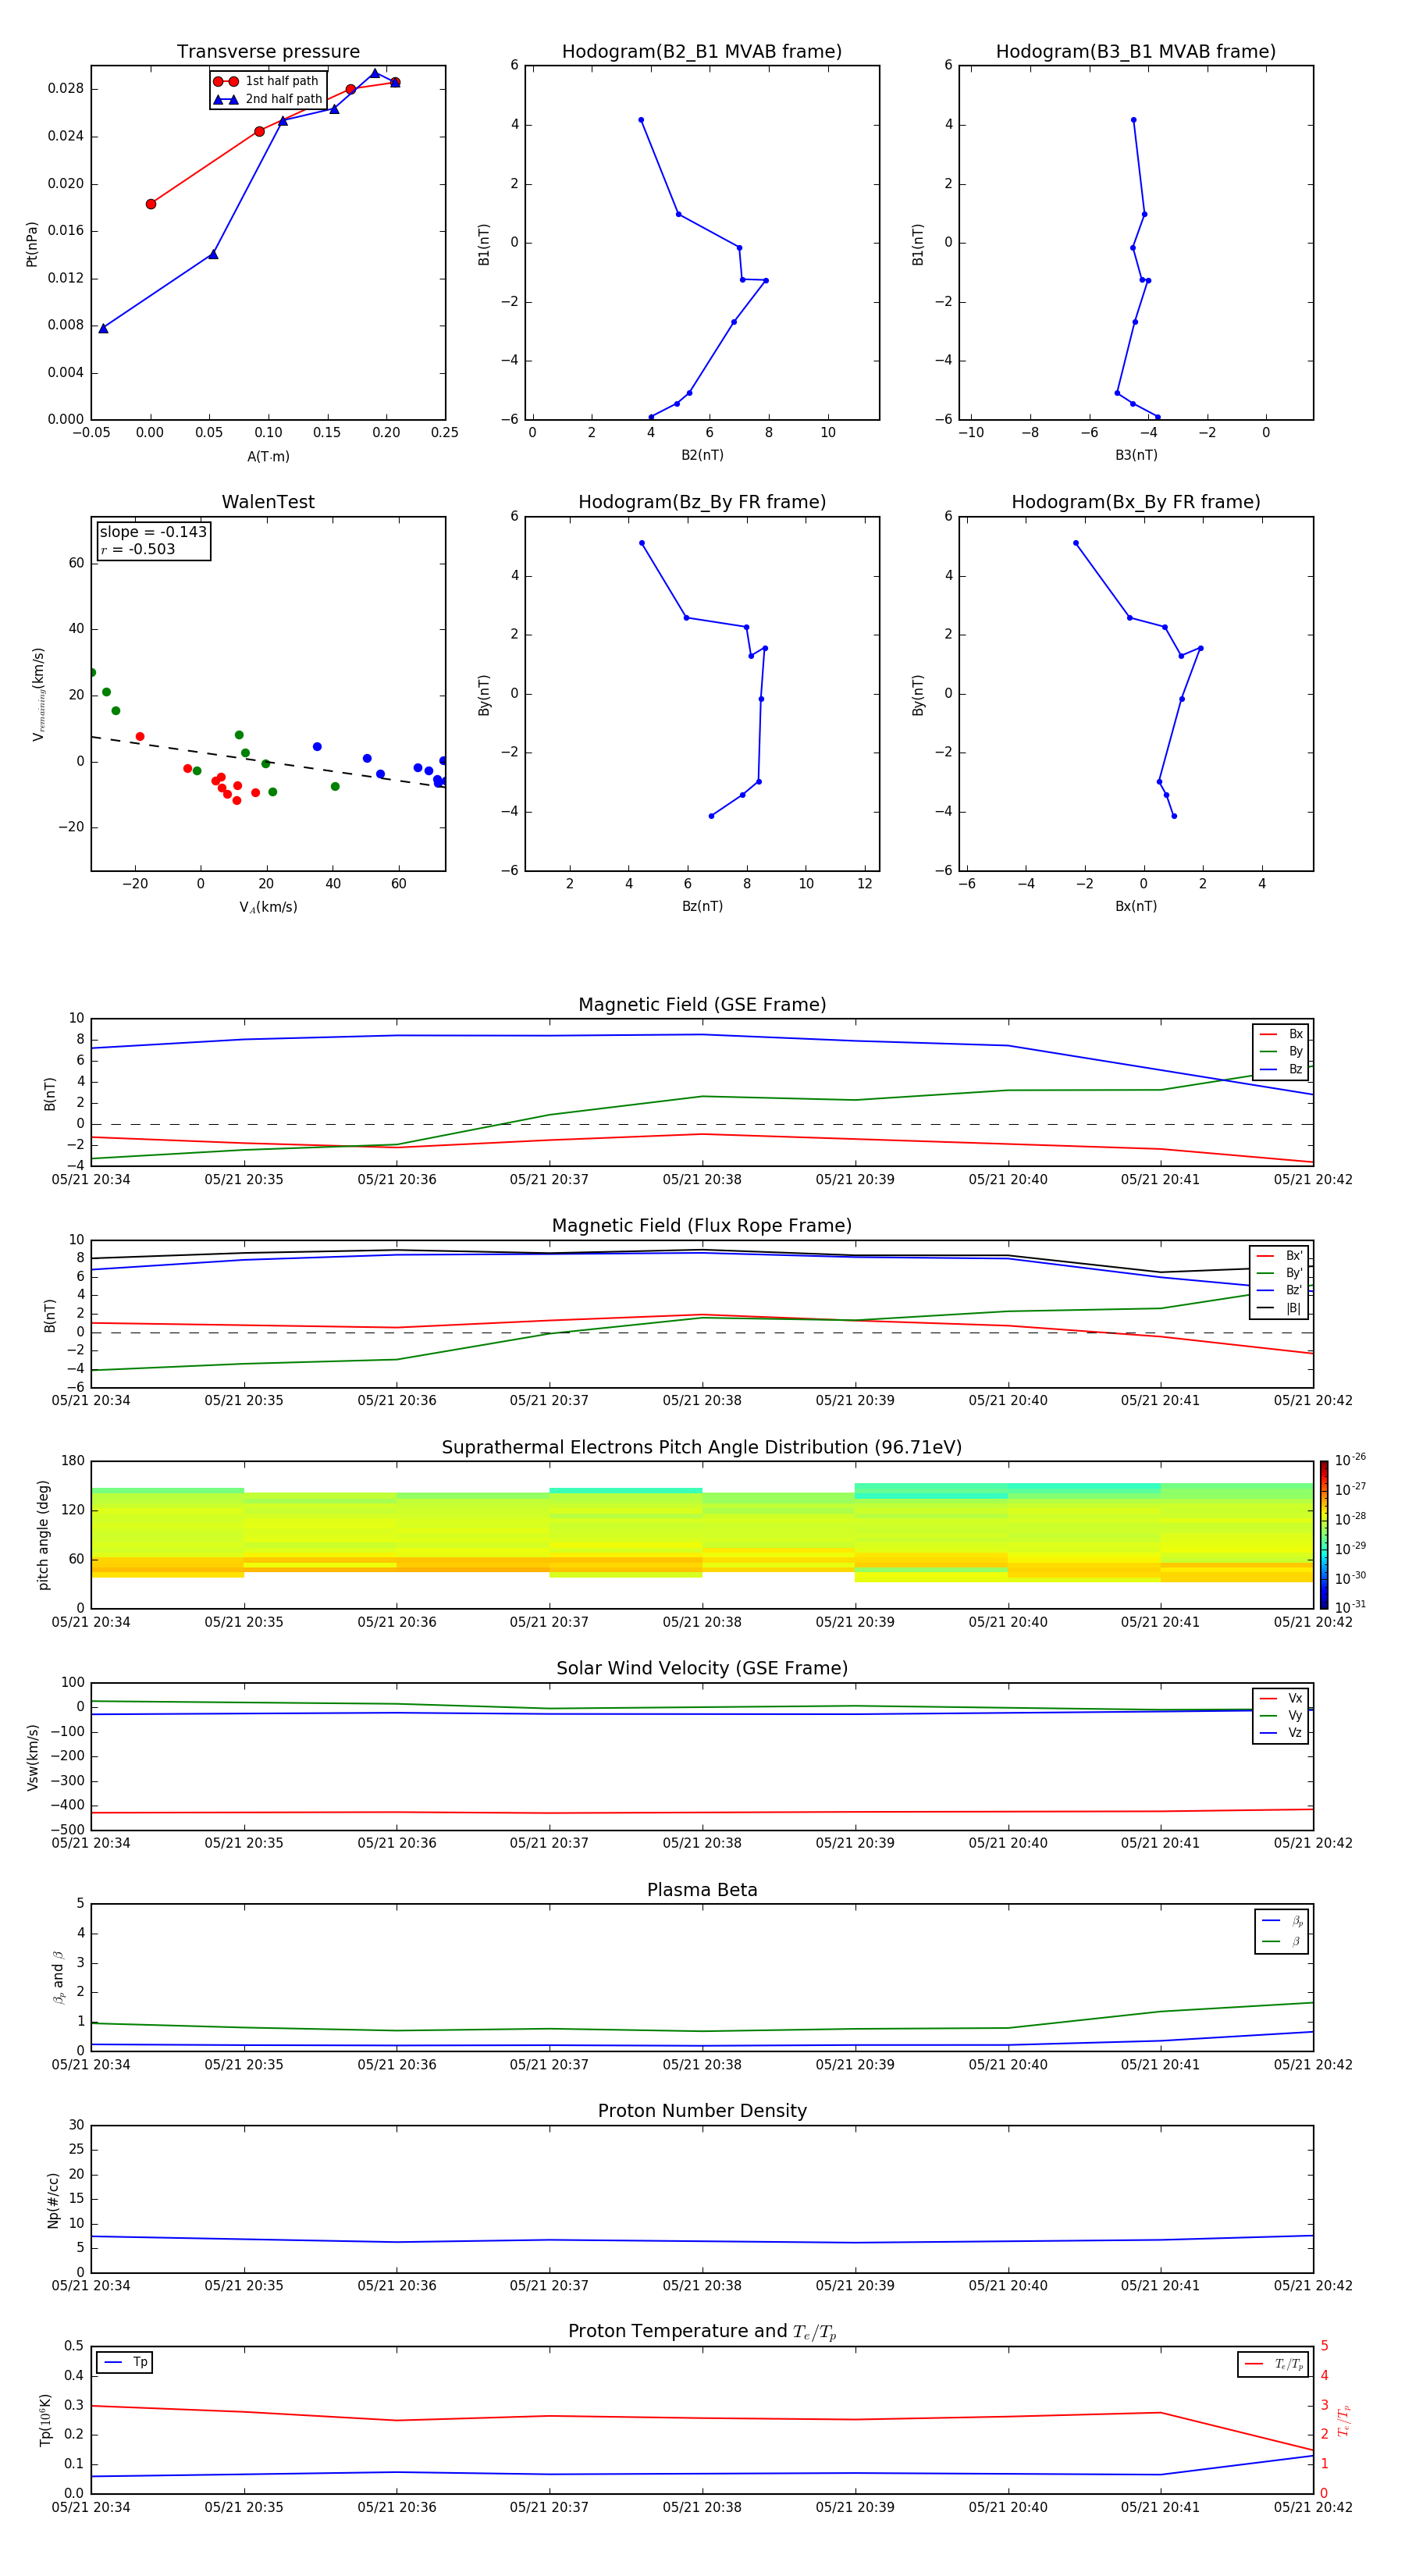
Task: Click the 'V_remaining(km/s)' y-axis label
Action: pyautogui.click(x=39, y=694)
